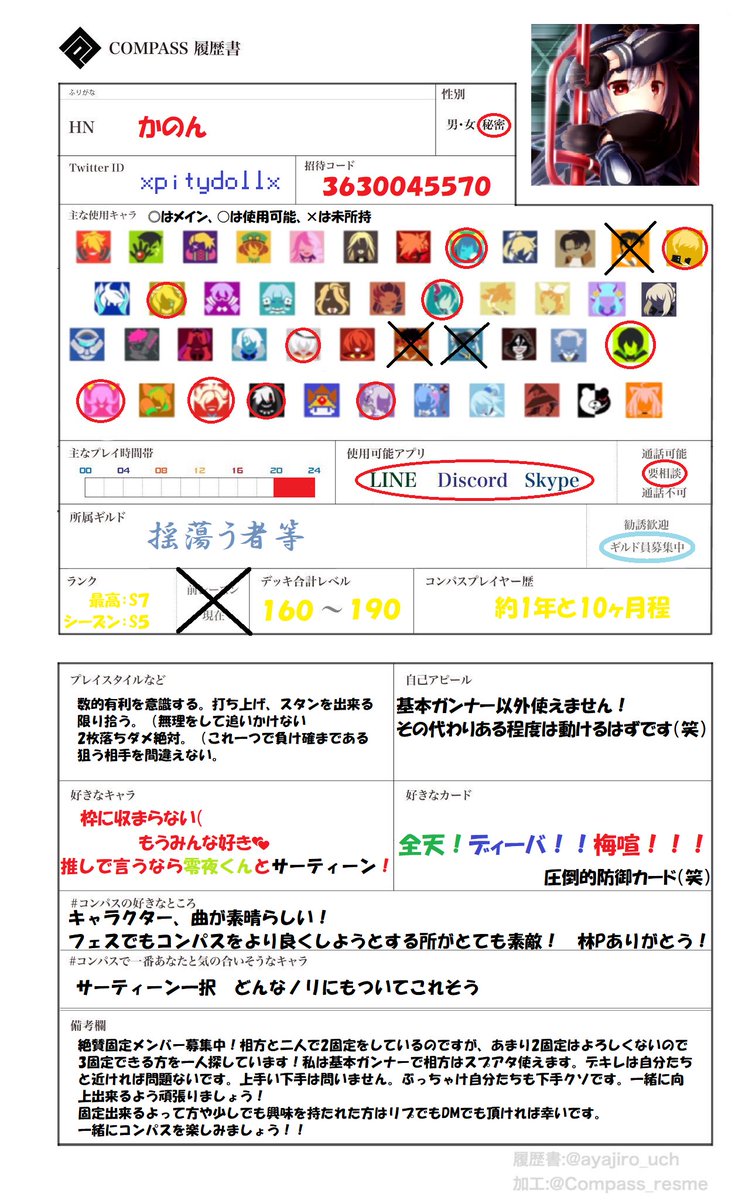Click the text 圧倒的防御カード(笑)
The image size is (735, 1200).
click(627, 877)
